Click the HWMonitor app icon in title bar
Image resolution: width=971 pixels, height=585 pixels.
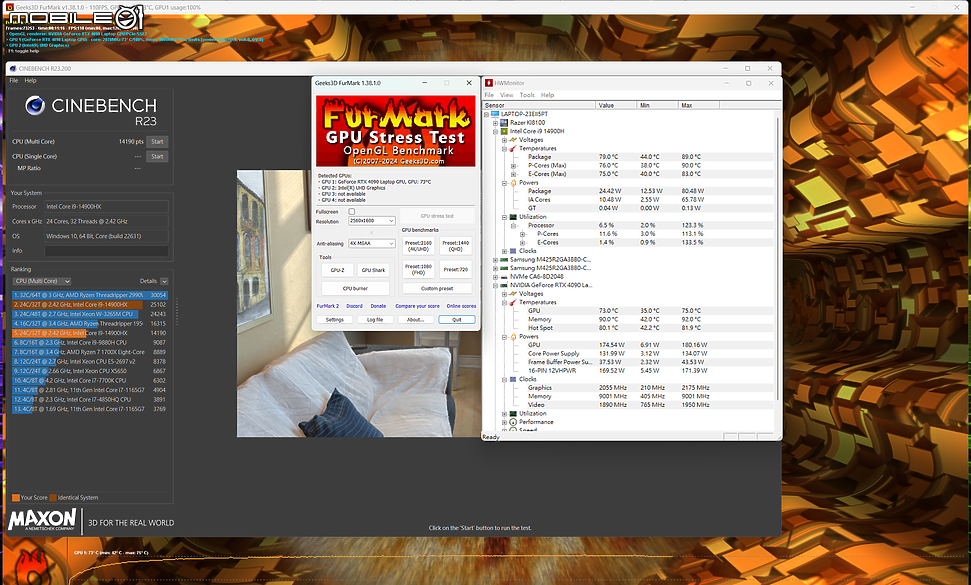point(489,83)
